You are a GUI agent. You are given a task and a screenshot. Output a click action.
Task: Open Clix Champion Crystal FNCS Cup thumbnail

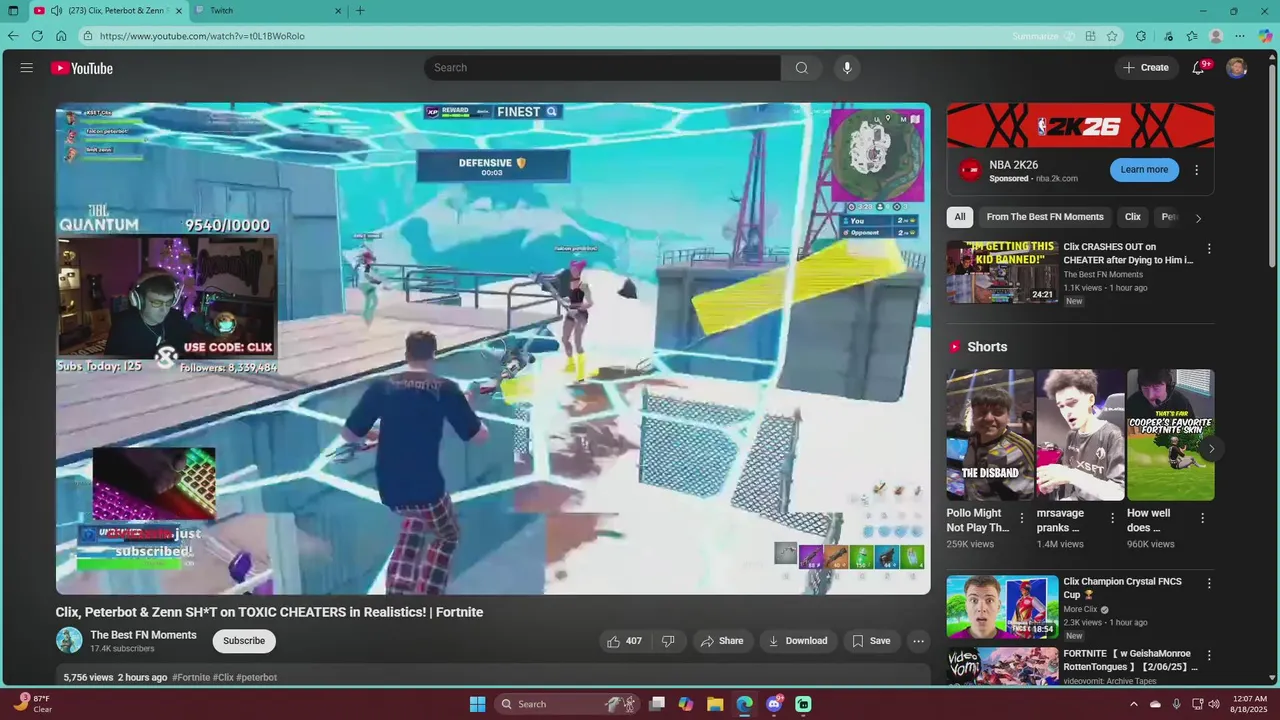point(1002,606)
